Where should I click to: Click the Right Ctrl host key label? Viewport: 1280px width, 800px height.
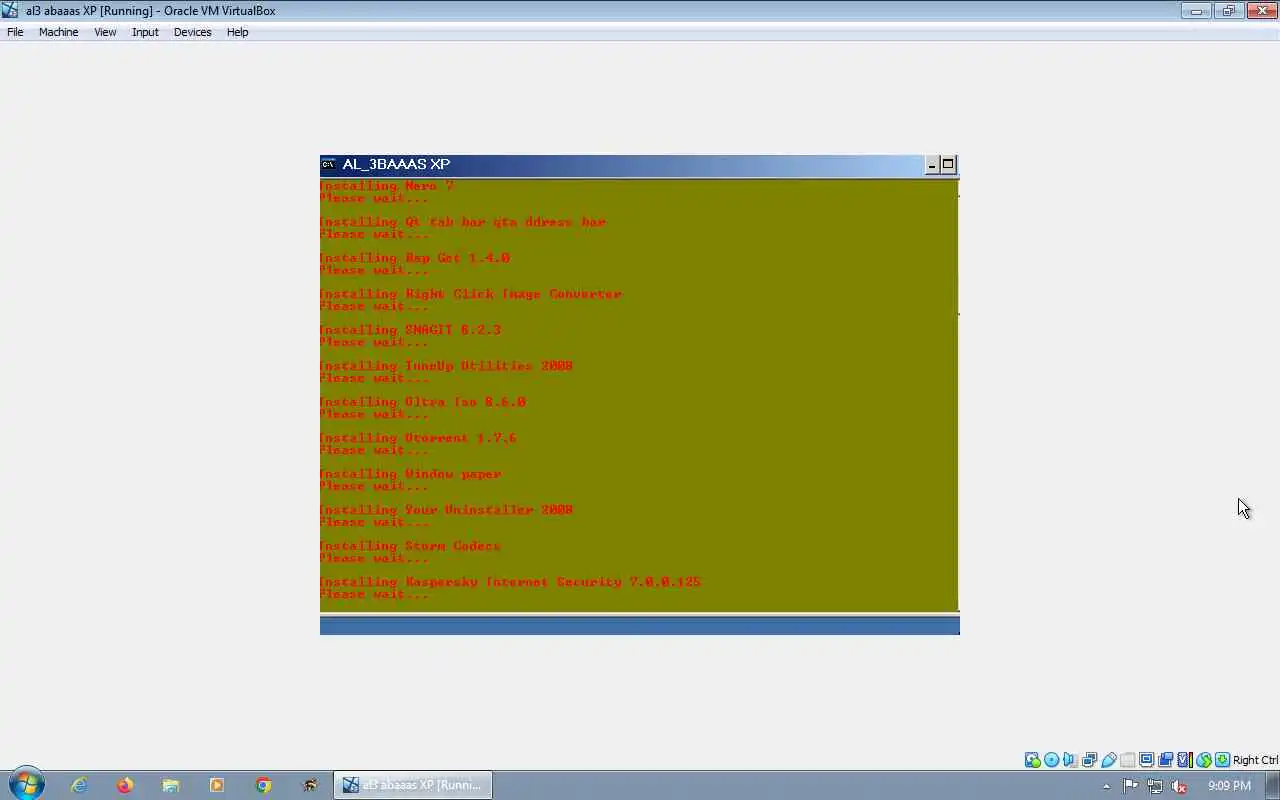coord(1256,760)
